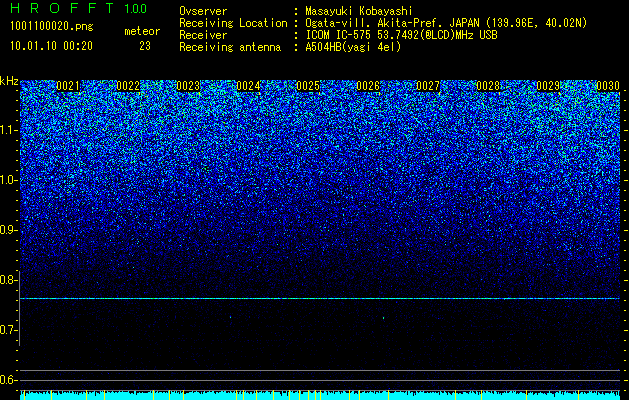Click the 0.6 kHz axis label

pos(9,380)
